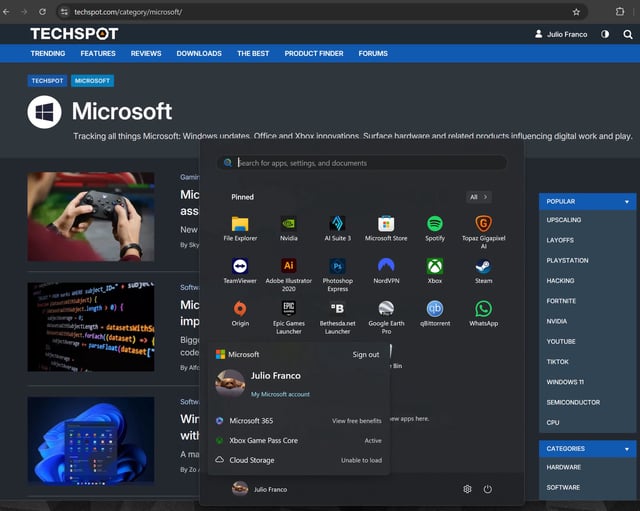Image resolution: width=640 pixels, height=511 pixels.
Task: Open Software category link
Action: click(563, 488)
